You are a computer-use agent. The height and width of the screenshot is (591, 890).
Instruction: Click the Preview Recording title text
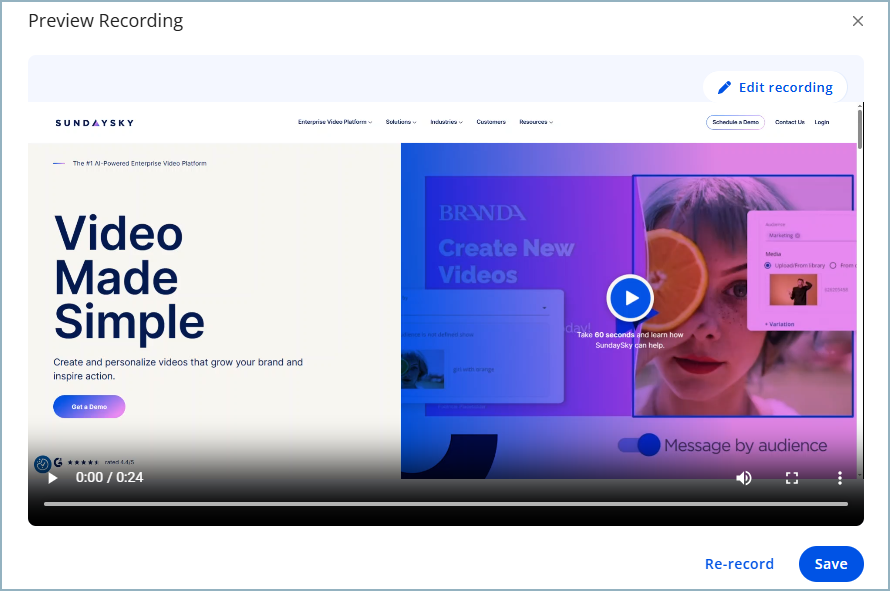coord(106,21)
